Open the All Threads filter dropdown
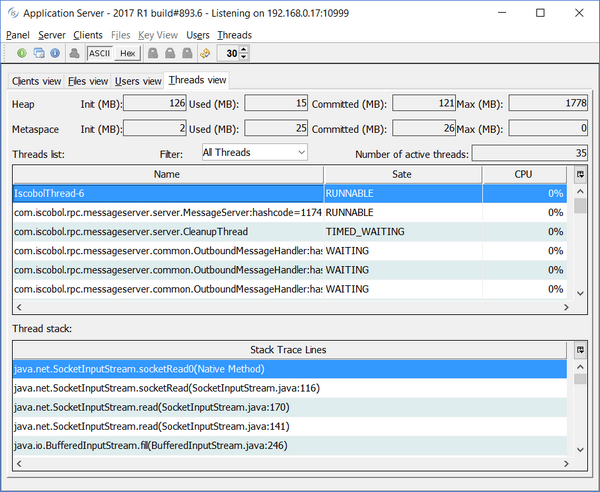The height and width of the screenshot is (492, 600). pyautogui.click(x=254, y=152)
